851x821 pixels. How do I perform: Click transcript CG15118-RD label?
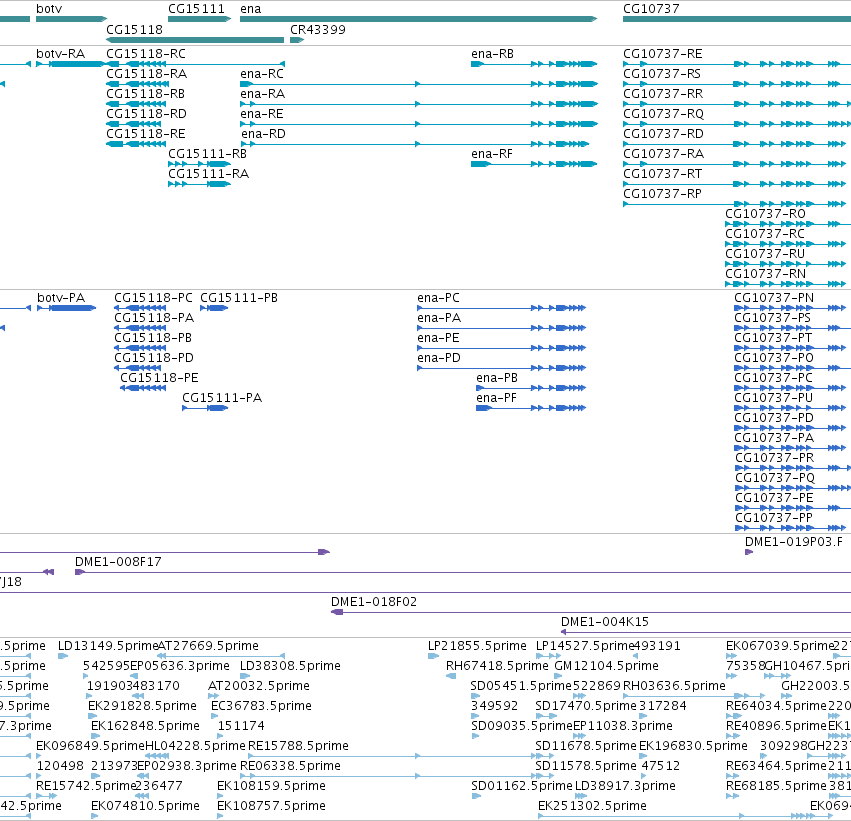coord(146,114)
